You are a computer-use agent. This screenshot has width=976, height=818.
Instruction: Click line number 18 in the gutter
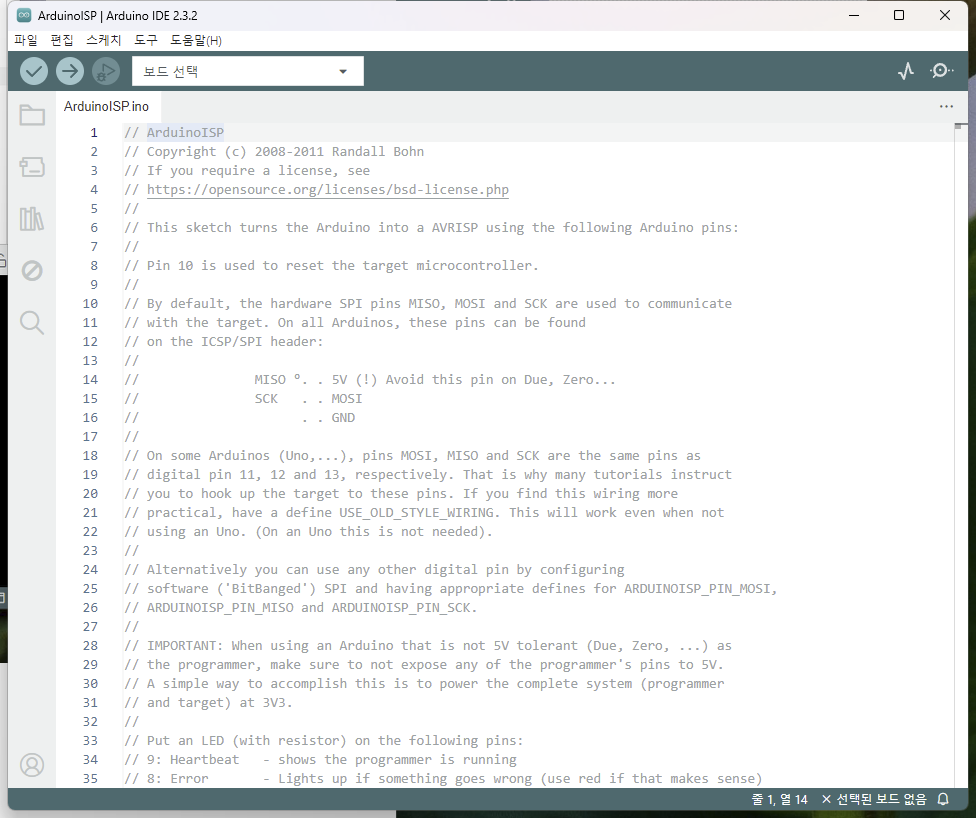tap(90, 456)
